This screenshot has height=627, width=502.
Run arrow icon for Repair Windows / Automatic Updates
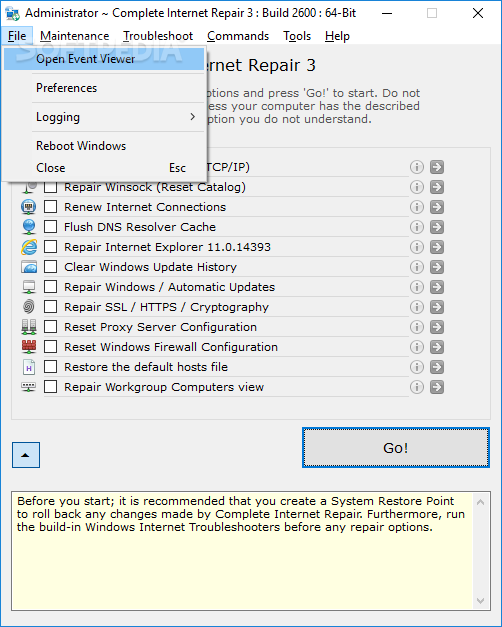pos(437,287)
